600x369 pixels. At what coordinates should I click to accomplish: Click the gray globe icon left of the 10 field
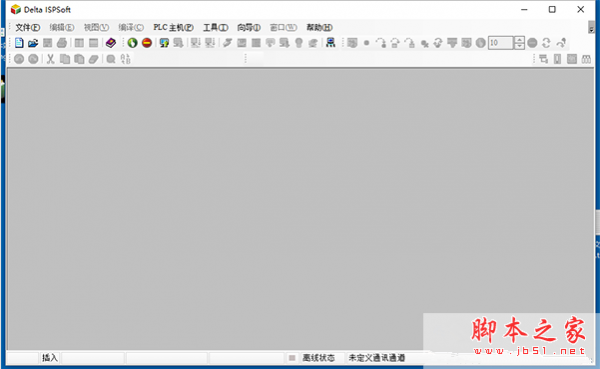click(481, 43)
